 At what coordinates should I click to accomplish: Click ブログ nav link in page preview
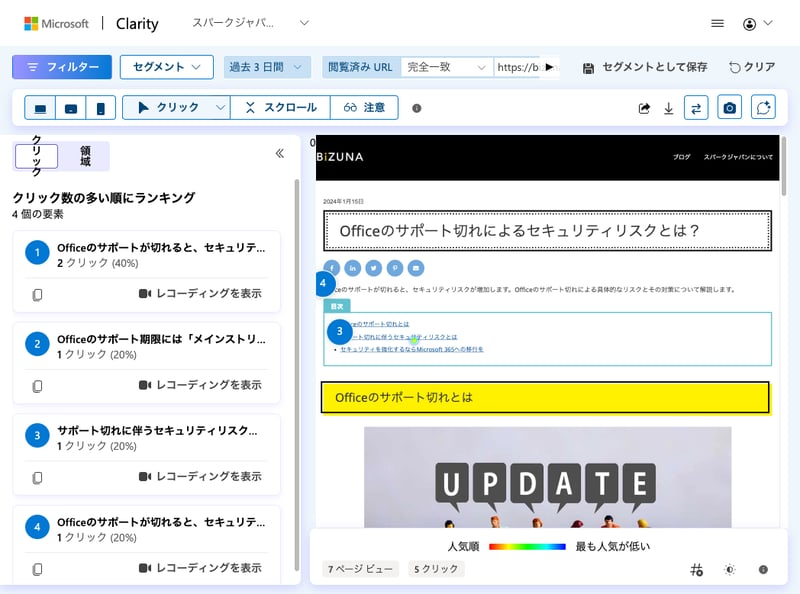pyautogui.click(x=681, y=157)
